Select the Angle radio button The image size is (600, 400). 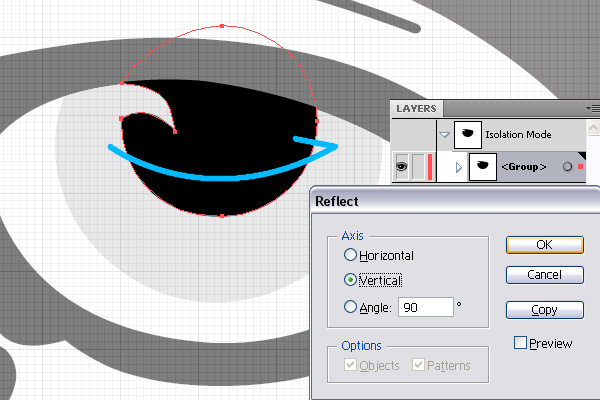coord(350,307)
